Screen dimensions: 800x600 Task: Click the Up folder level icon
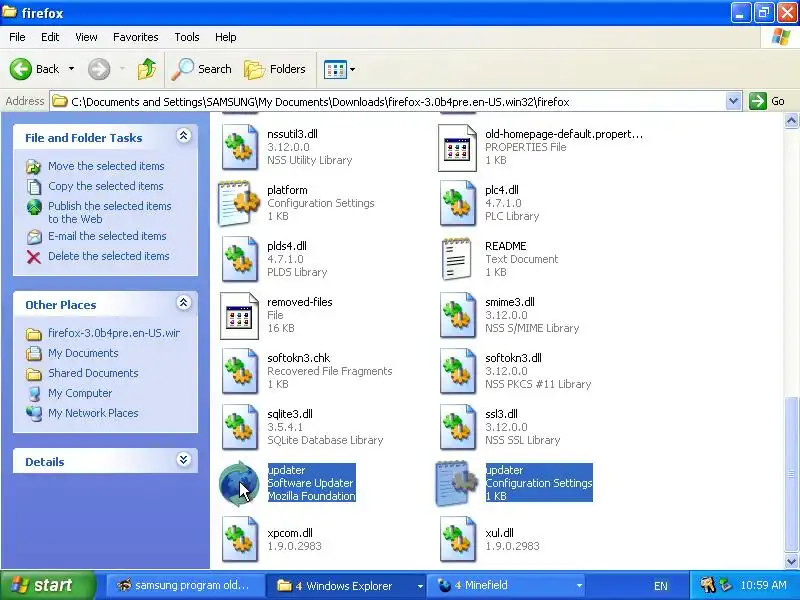[x=147, y=69]
